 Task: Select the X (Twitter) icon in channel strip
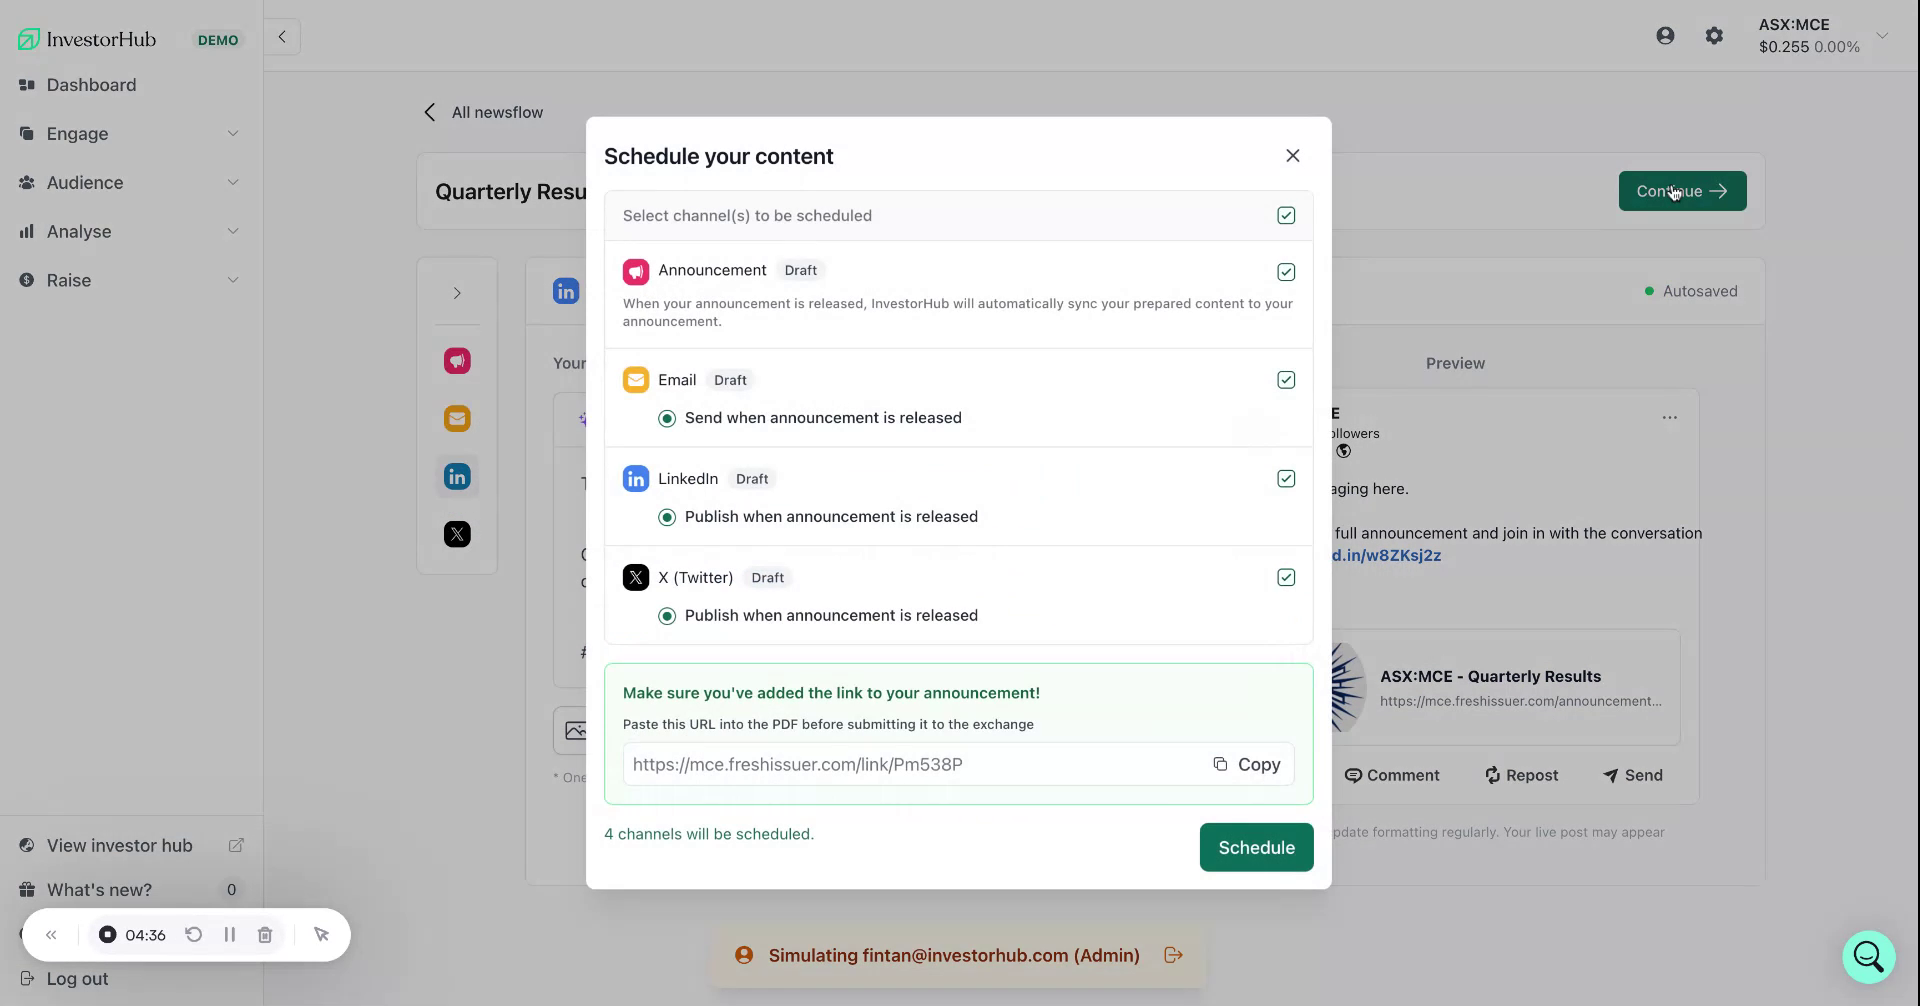457,534
